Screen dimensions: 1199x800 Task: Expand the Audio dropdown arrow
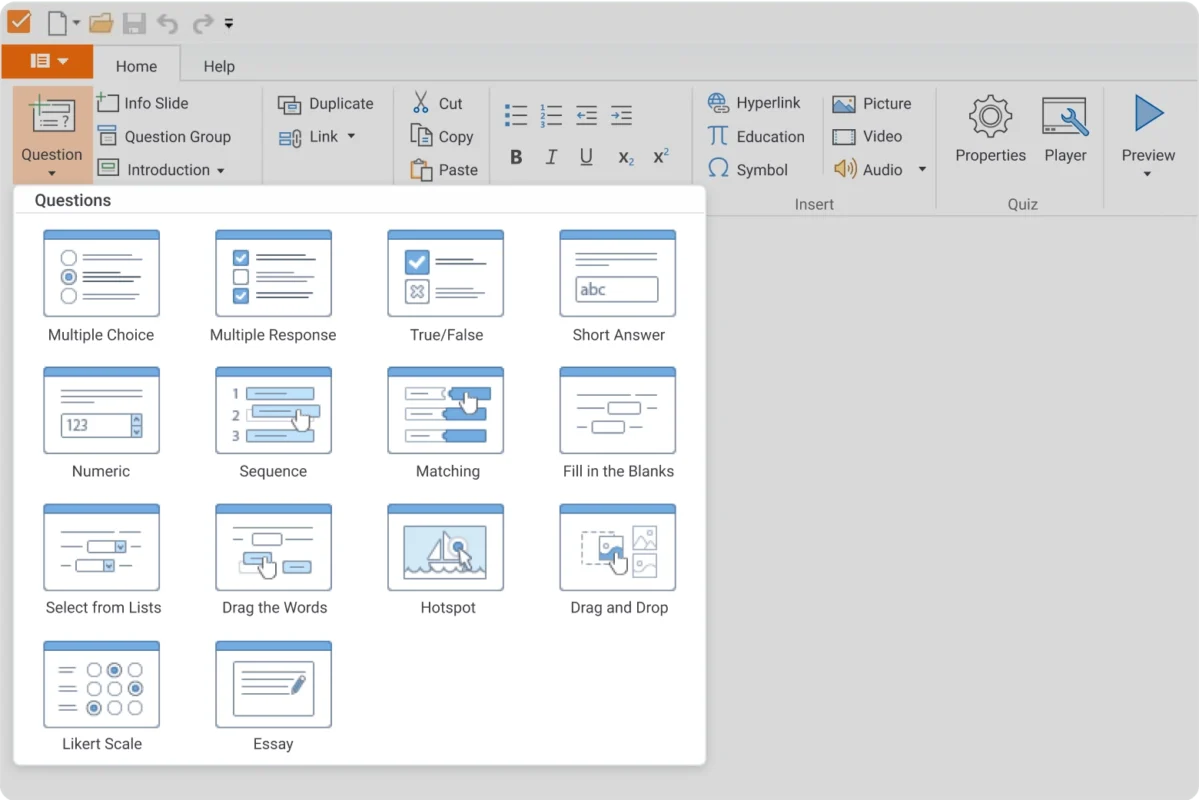[x=922, y=169]
